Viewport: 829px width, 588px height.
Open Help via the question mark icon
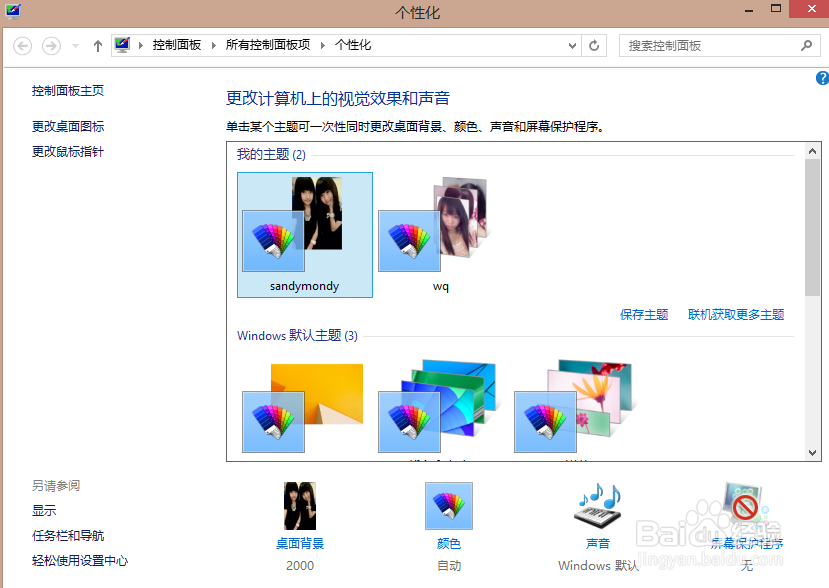pyautogui.click(x=823, y=78)
